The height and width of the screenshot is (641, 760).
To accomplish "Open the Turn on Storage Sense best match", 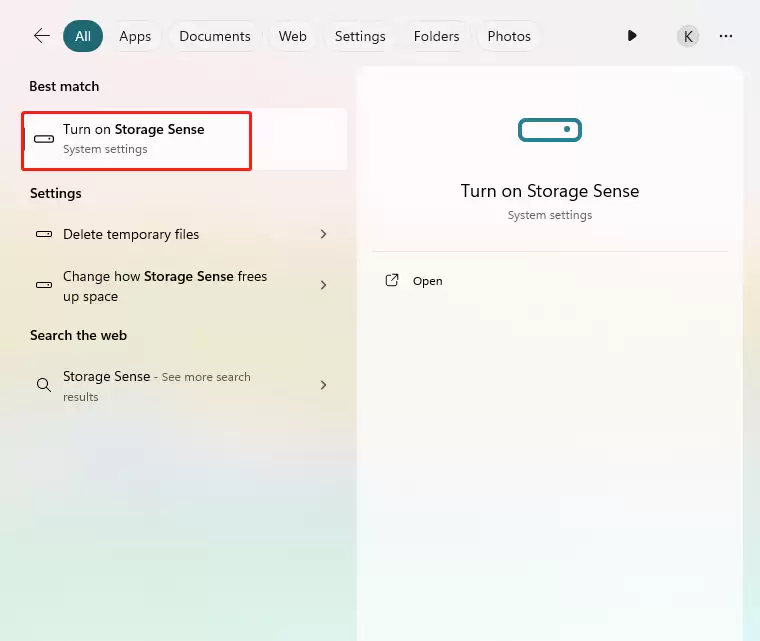I will tap(184, 139).
